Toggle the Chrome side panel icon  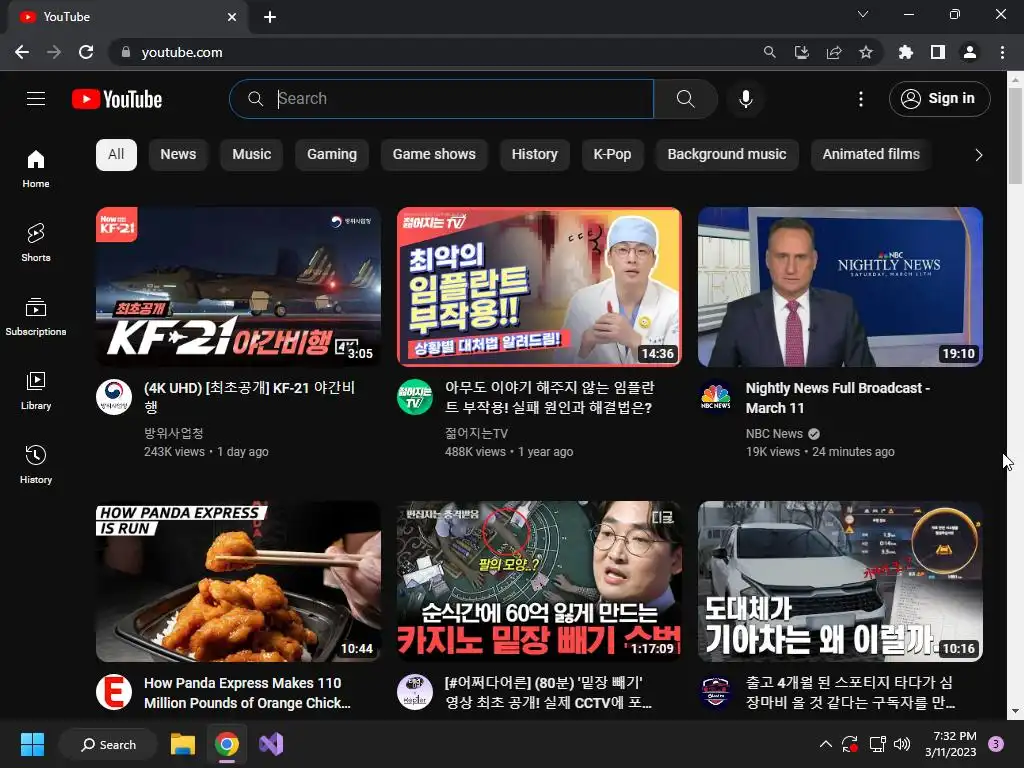(938, 52)
